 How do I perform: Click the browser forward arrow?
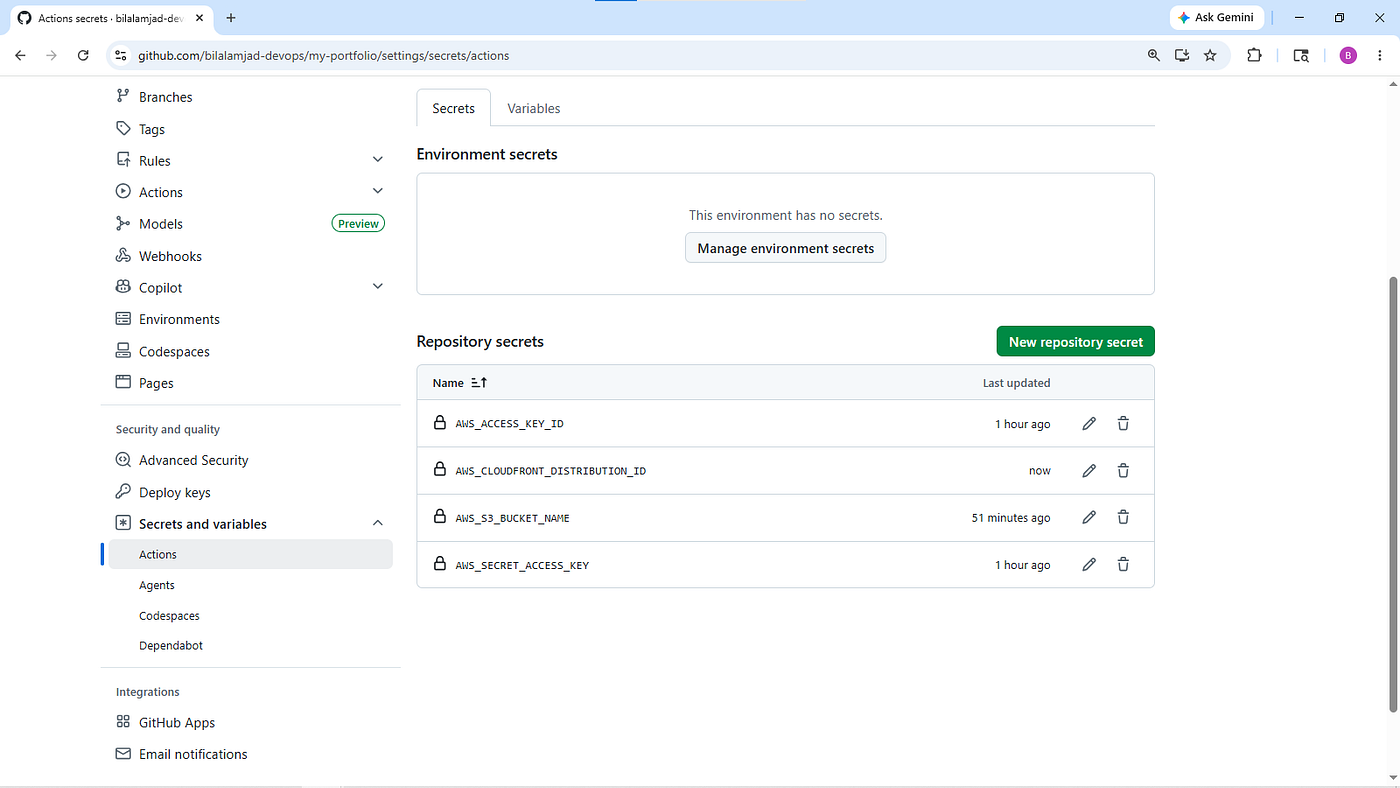pyautogui.click(x=52, y=56)
